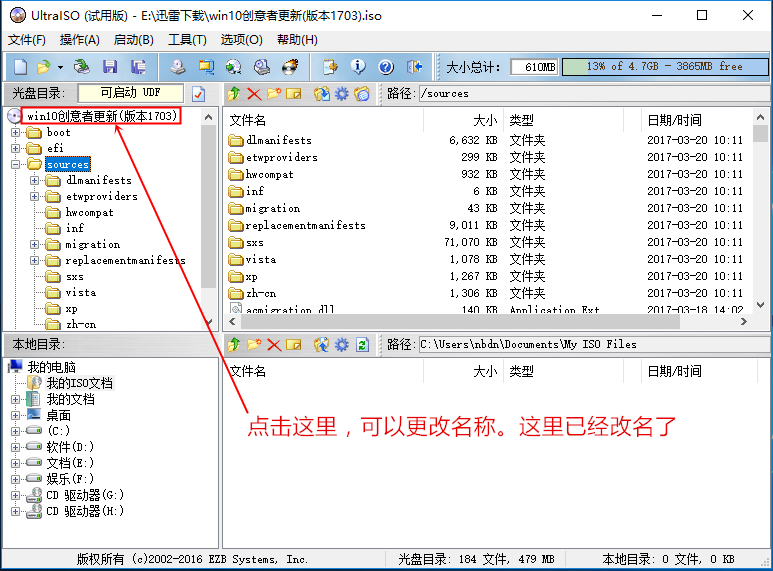Click the disc properties checkmark icon
This screenshot has width=773, height=571.
pyautogui.click(x=199, y=94)
